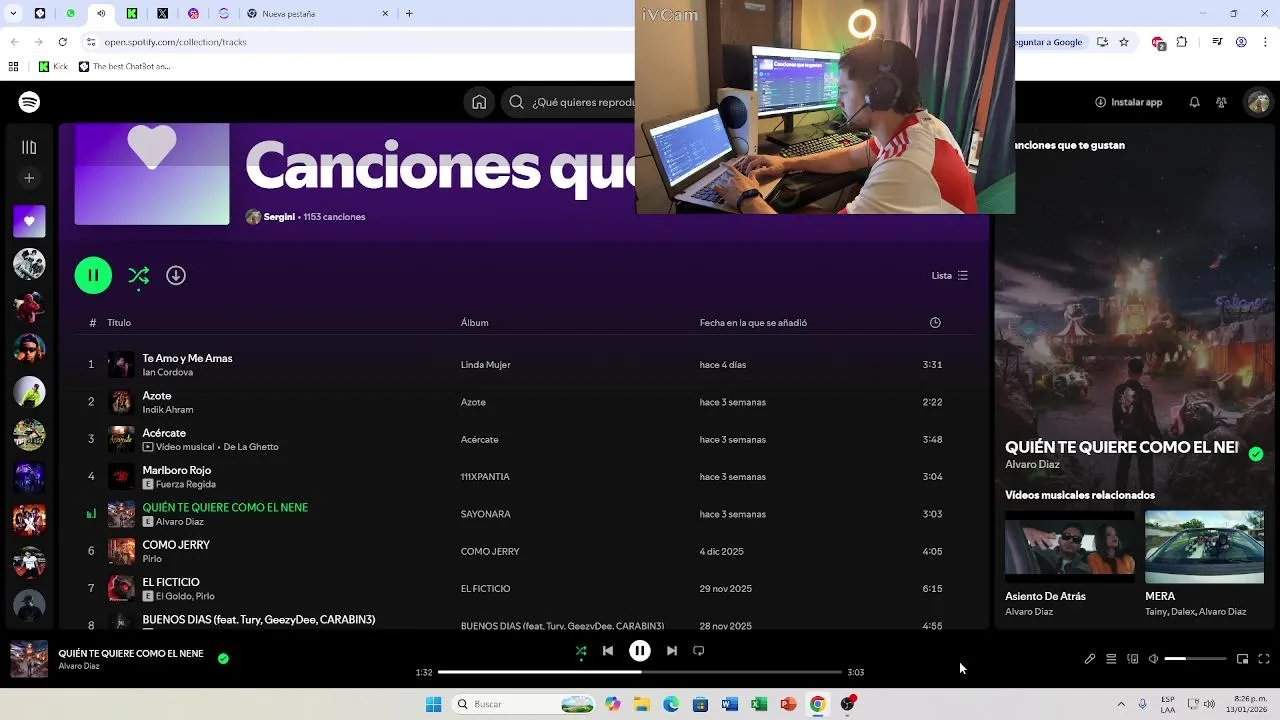Open Windows Start menu

point(433,704)
